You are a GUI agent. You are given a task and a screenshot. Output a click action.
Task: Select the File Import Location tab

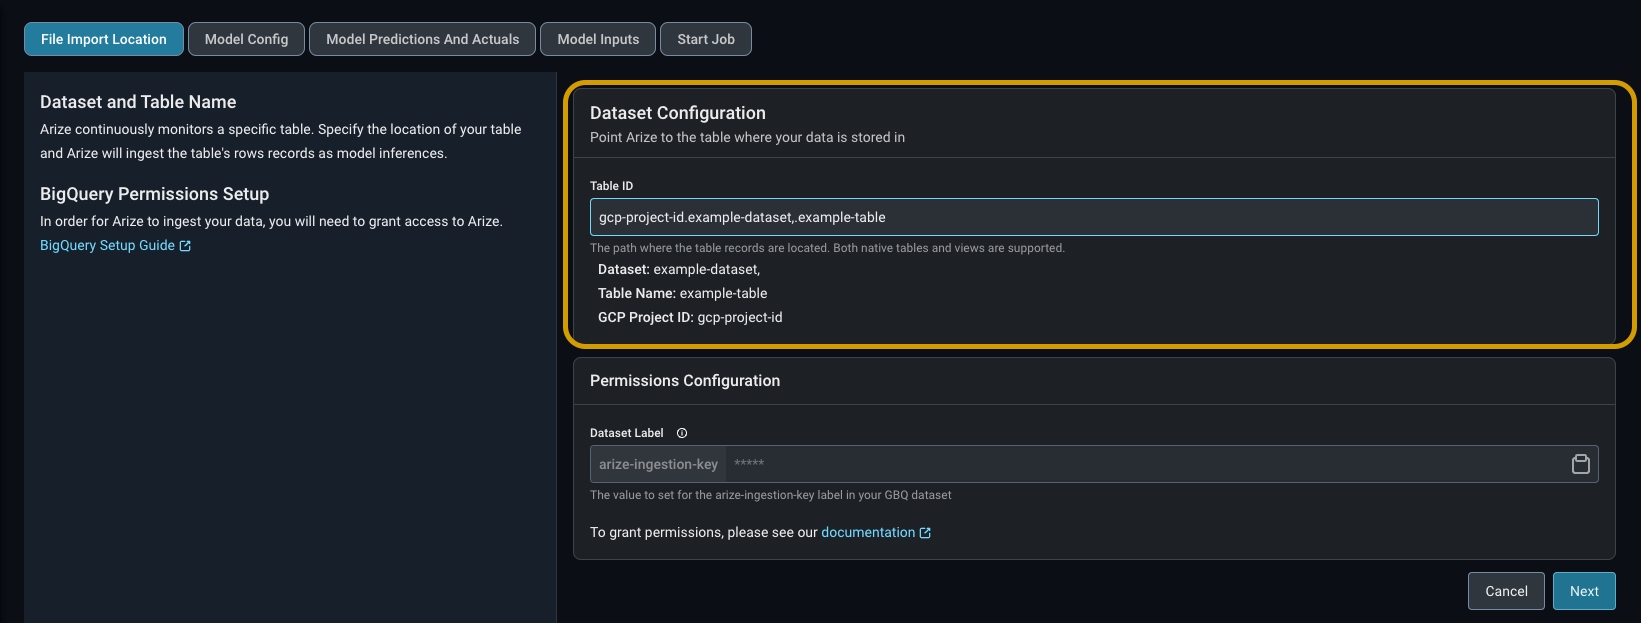point(104,39)
